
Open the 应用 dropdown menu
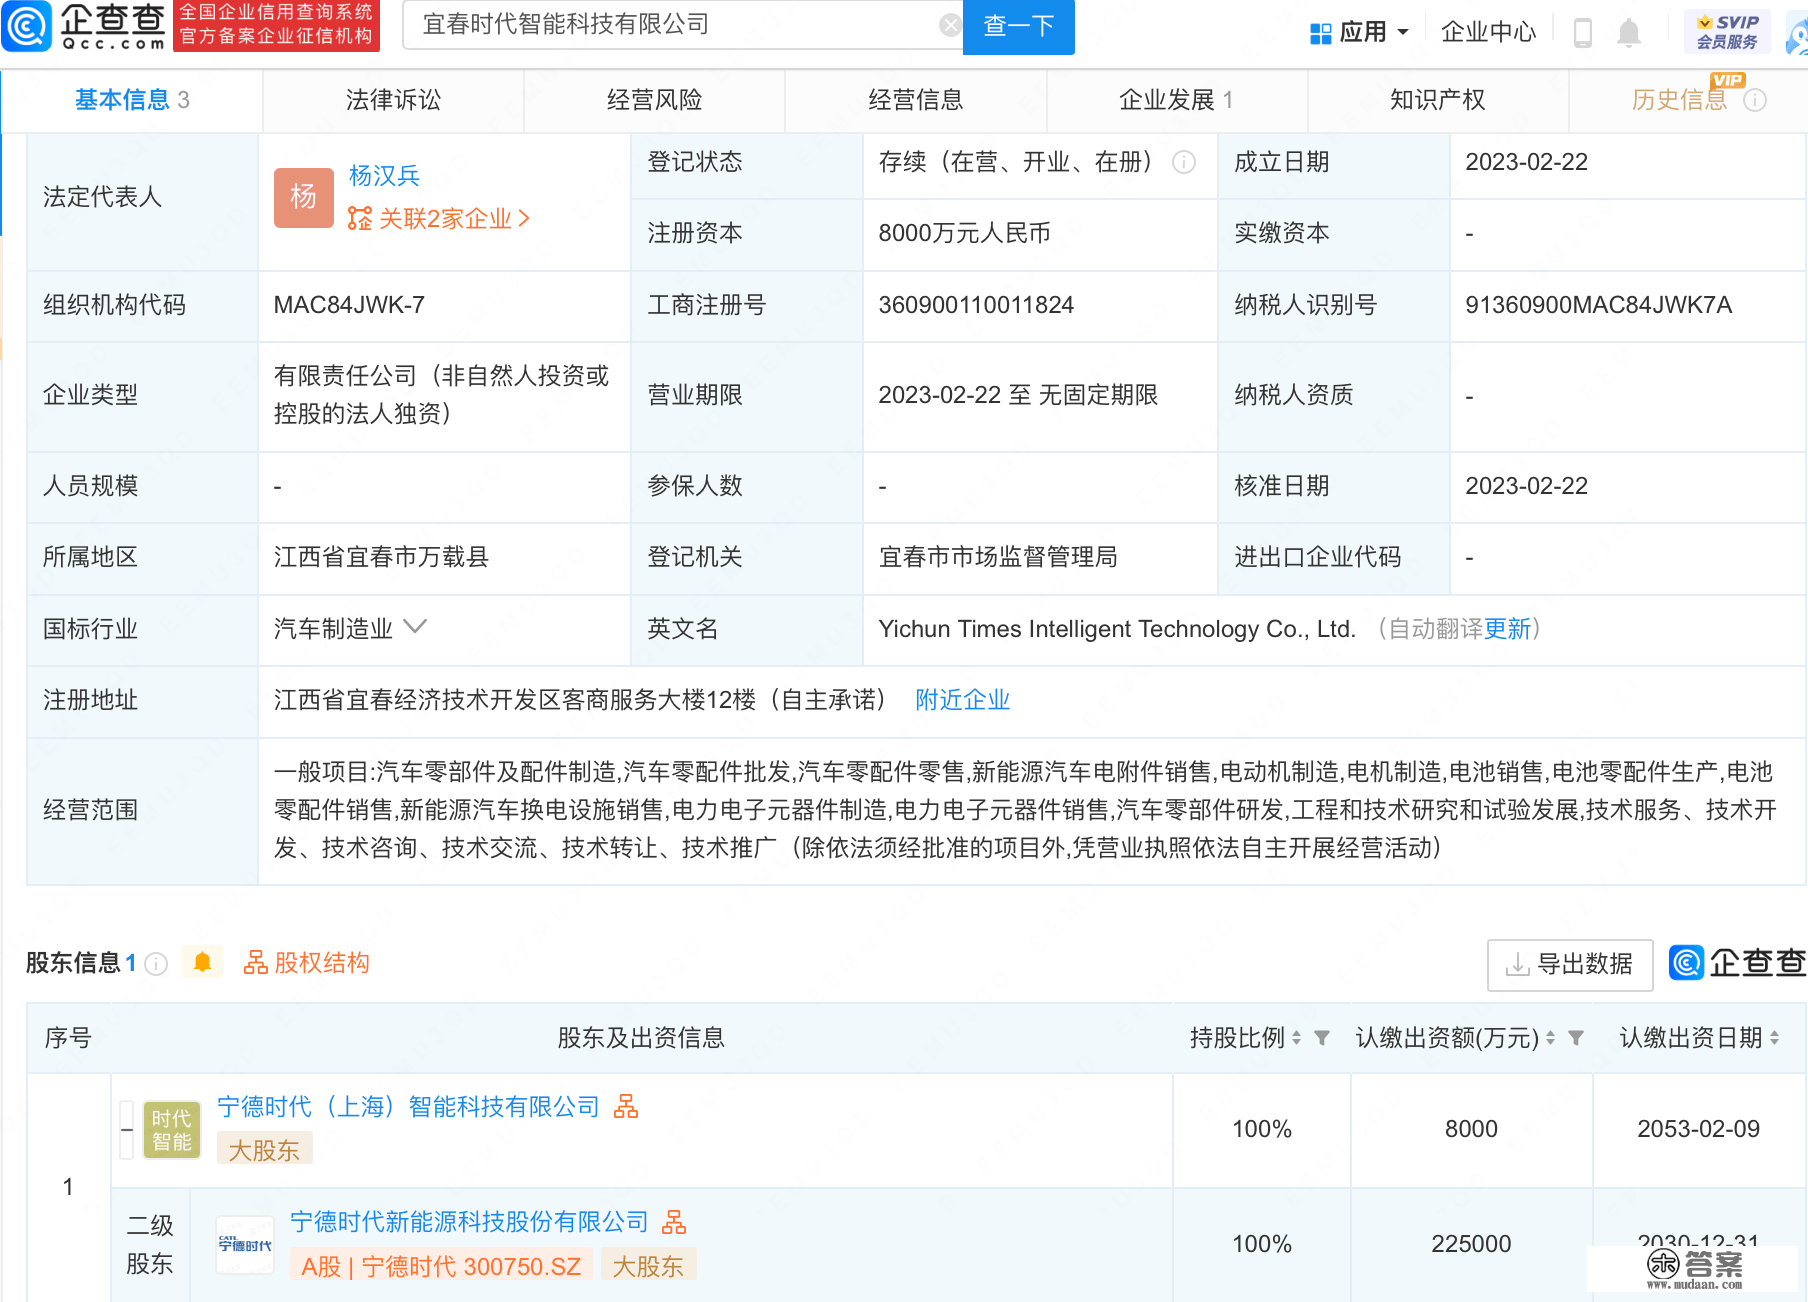click(1360, 32)
